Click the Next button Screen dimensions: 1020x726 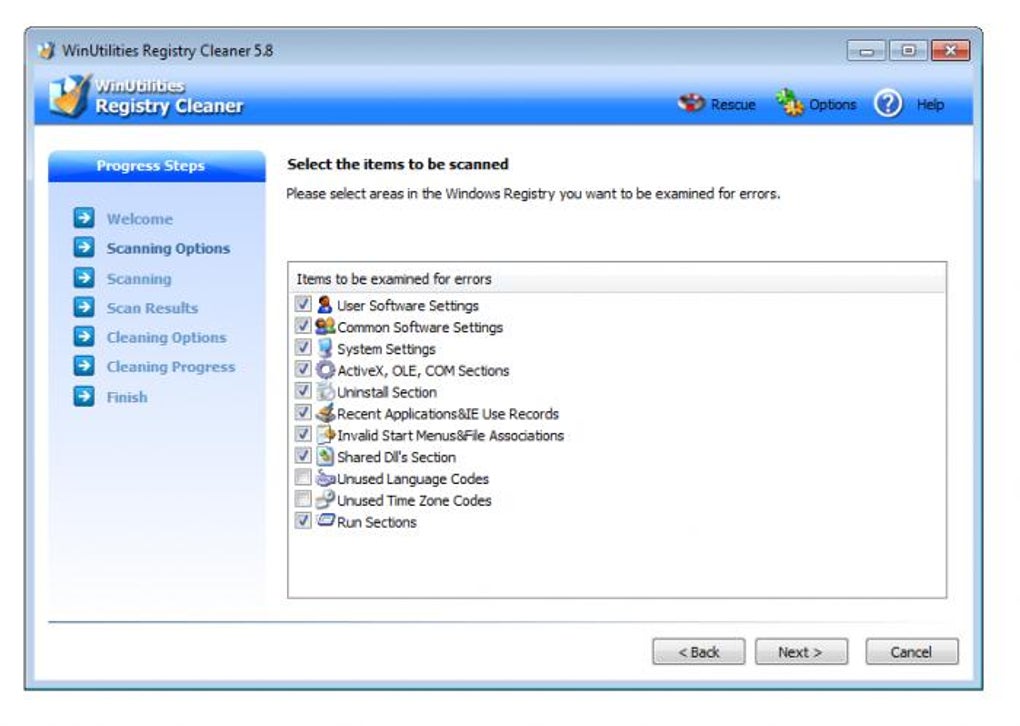click(x=800, y=651)
